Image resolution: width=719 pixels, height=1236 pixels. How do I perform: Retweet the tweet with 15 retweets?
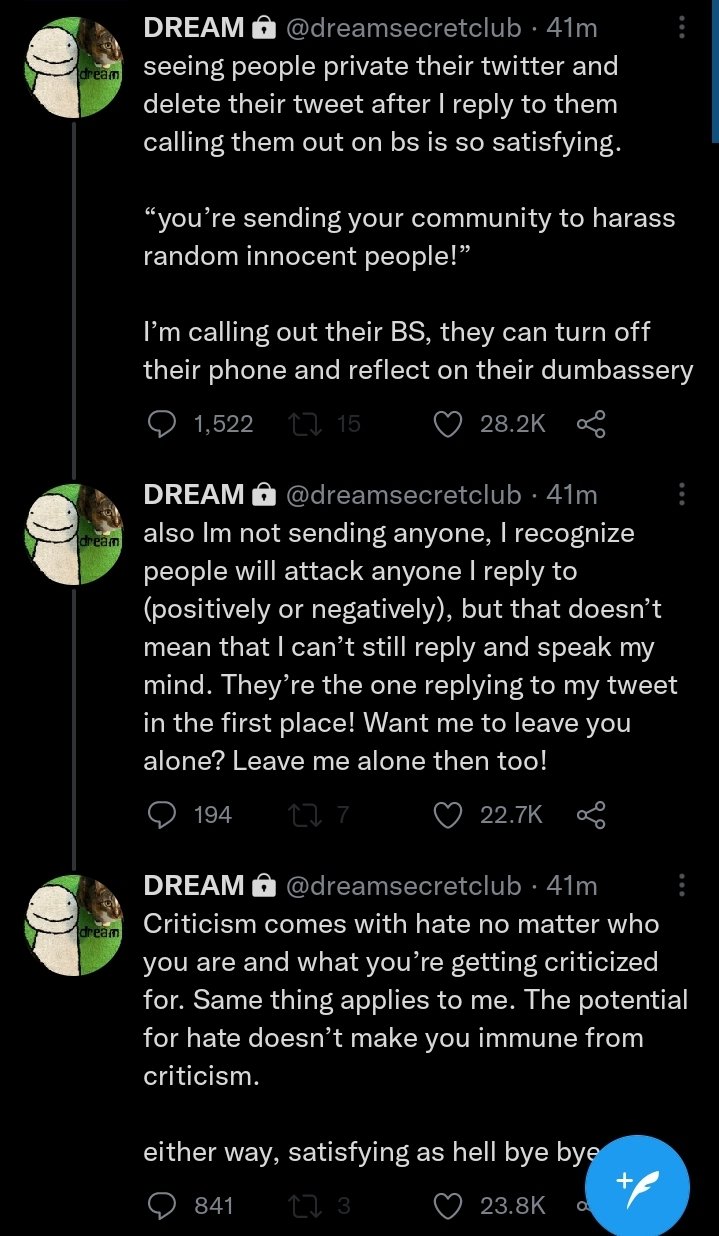coord(299,425)
